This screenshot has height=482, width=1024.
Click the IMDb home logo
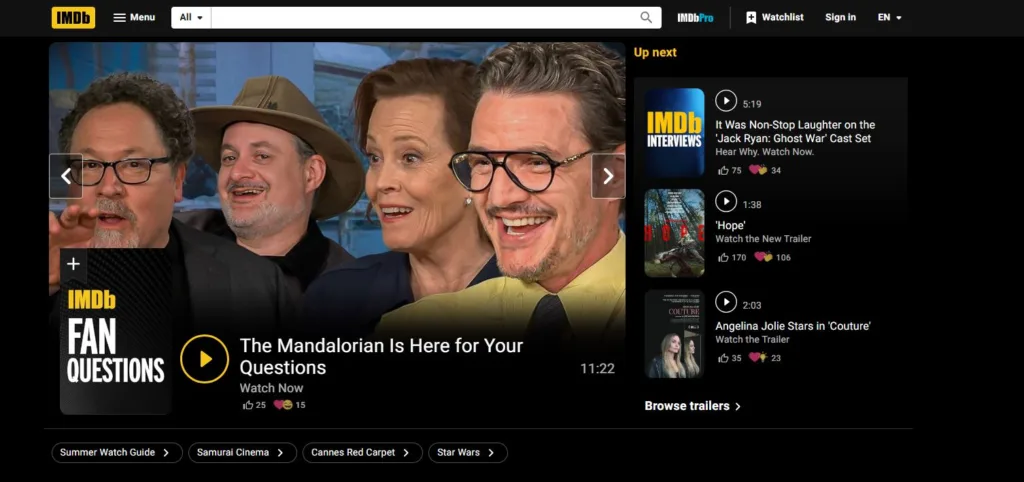tap(73, 18)
